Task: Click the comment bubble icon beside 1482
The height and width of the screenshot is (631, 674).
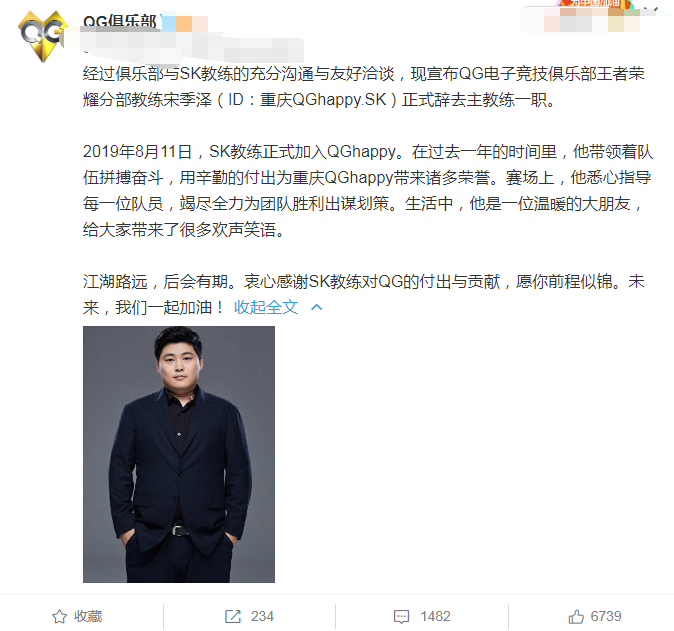Action: point(401,616)
